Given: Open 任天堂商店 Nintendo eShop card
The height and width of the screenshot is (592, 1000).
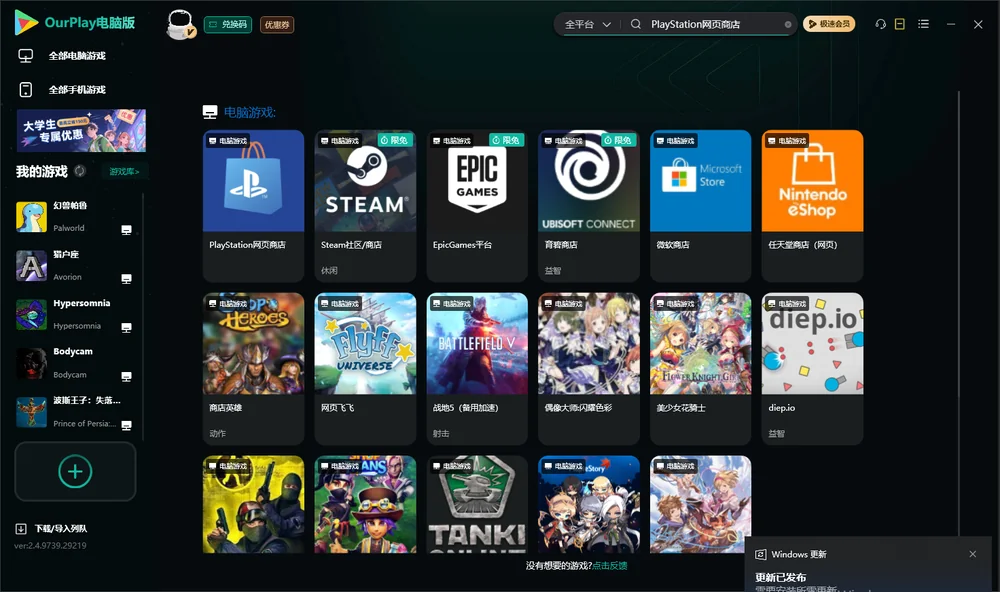Looking at the screenshot, I should pos(812,205).
